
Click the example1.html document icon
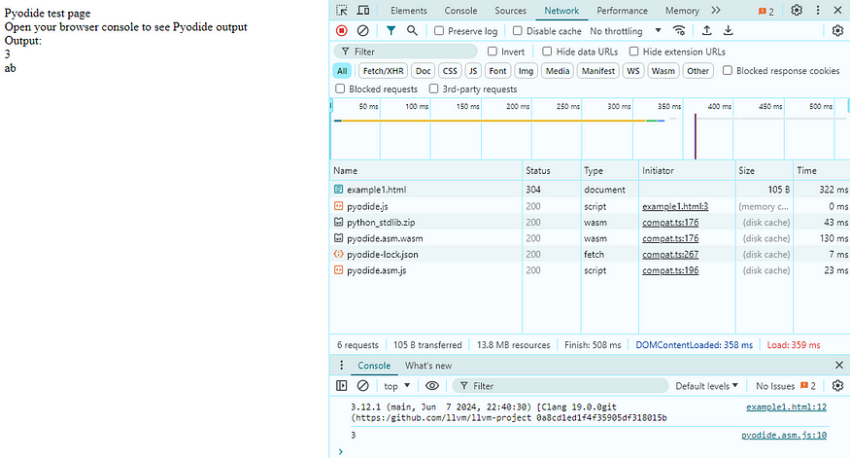[338, 189]
